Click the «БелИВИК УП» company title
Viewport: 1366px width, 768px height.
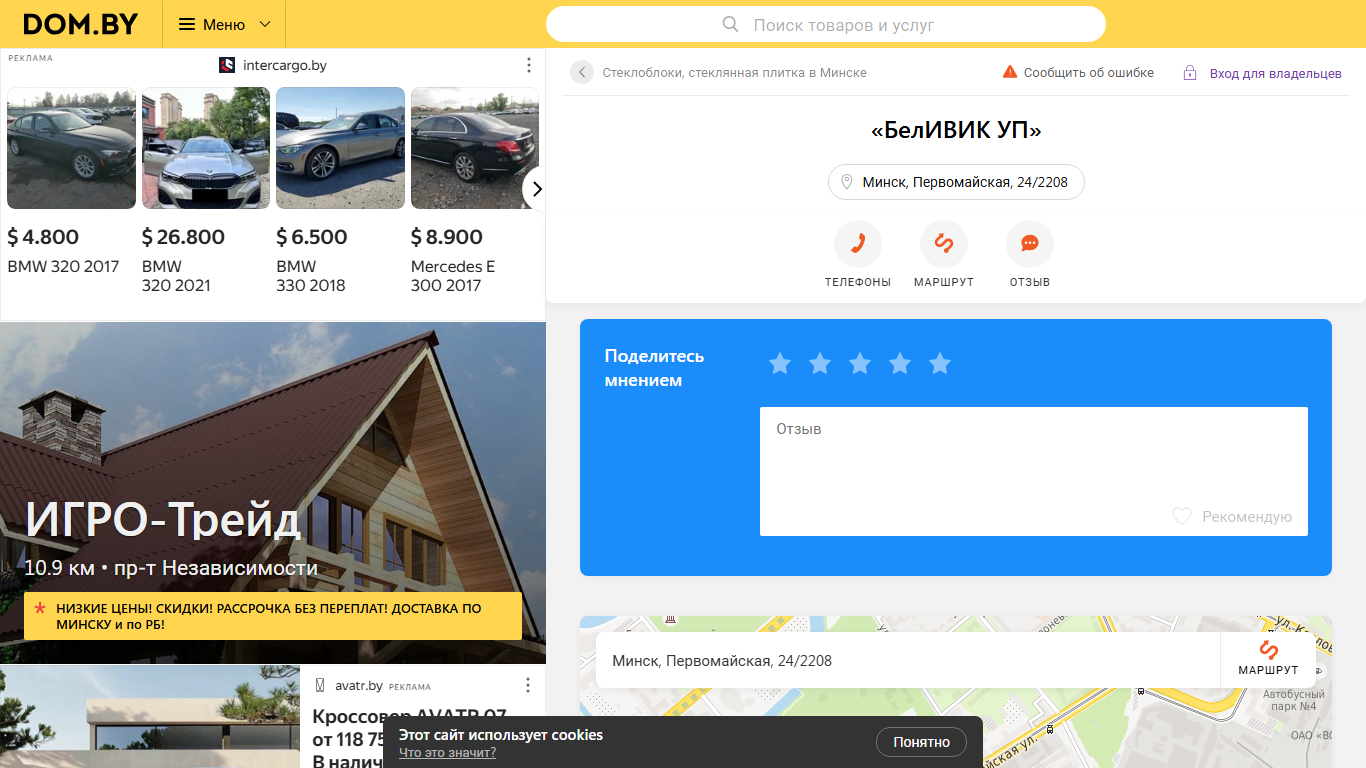[x=956, y=131]
